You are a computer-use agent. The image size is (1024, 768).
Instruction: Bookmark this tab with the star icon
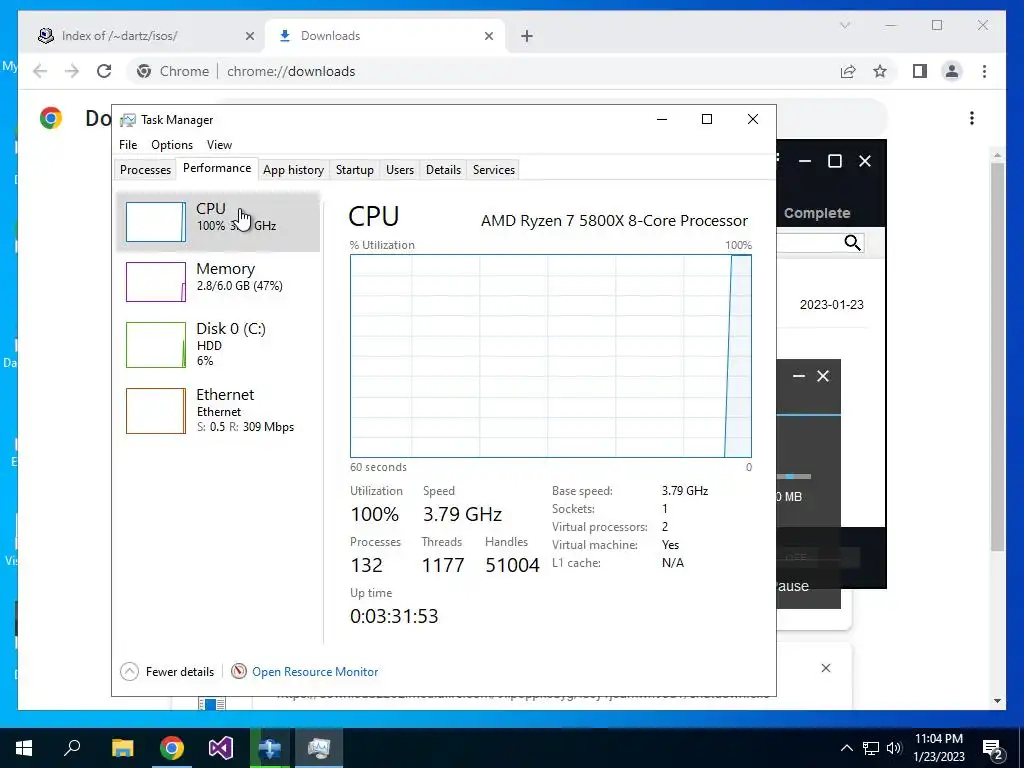pos(880,71)
